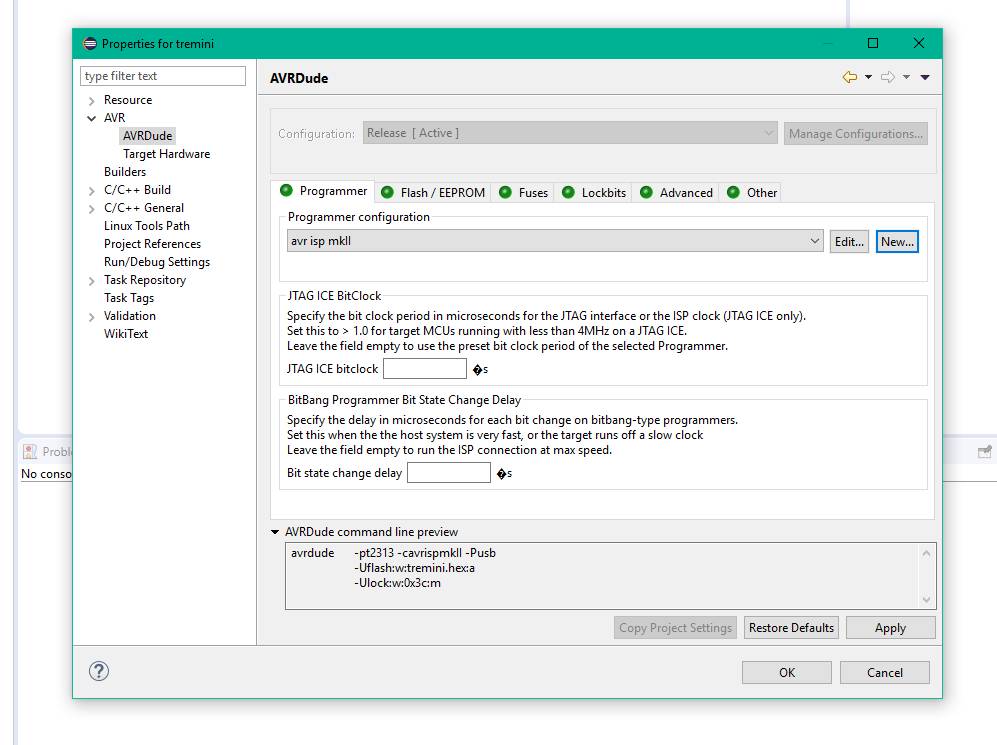Click the Eclipse icon in the title bar
997x745 pixels.
point(90,43)
